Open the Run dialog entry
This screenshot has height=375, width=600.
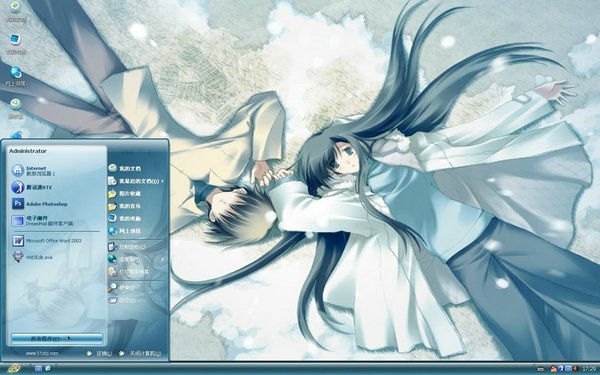pyautogui.click(x=122, y=300)
